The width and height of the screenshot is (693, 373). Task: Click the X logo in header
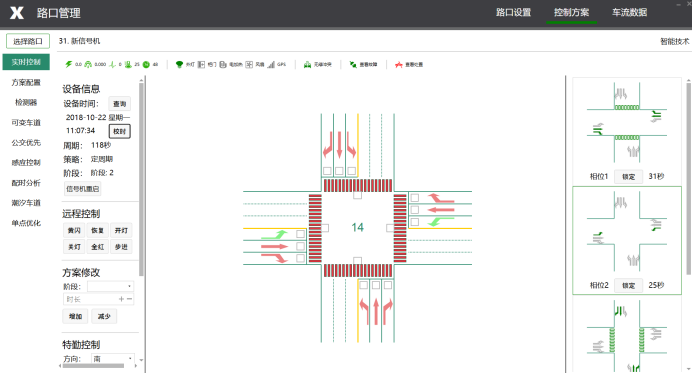click(x=17, y=13)
